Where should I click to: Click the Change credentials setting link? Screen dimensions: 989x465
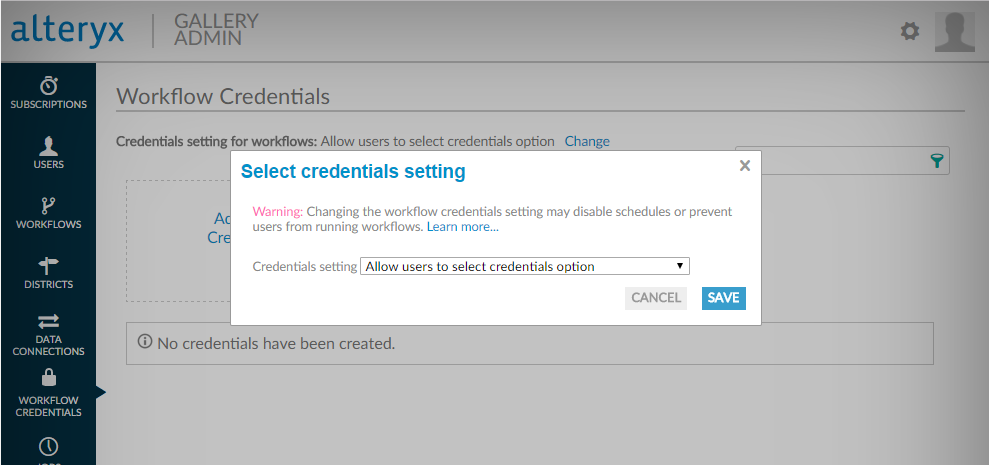coord(587,141)
